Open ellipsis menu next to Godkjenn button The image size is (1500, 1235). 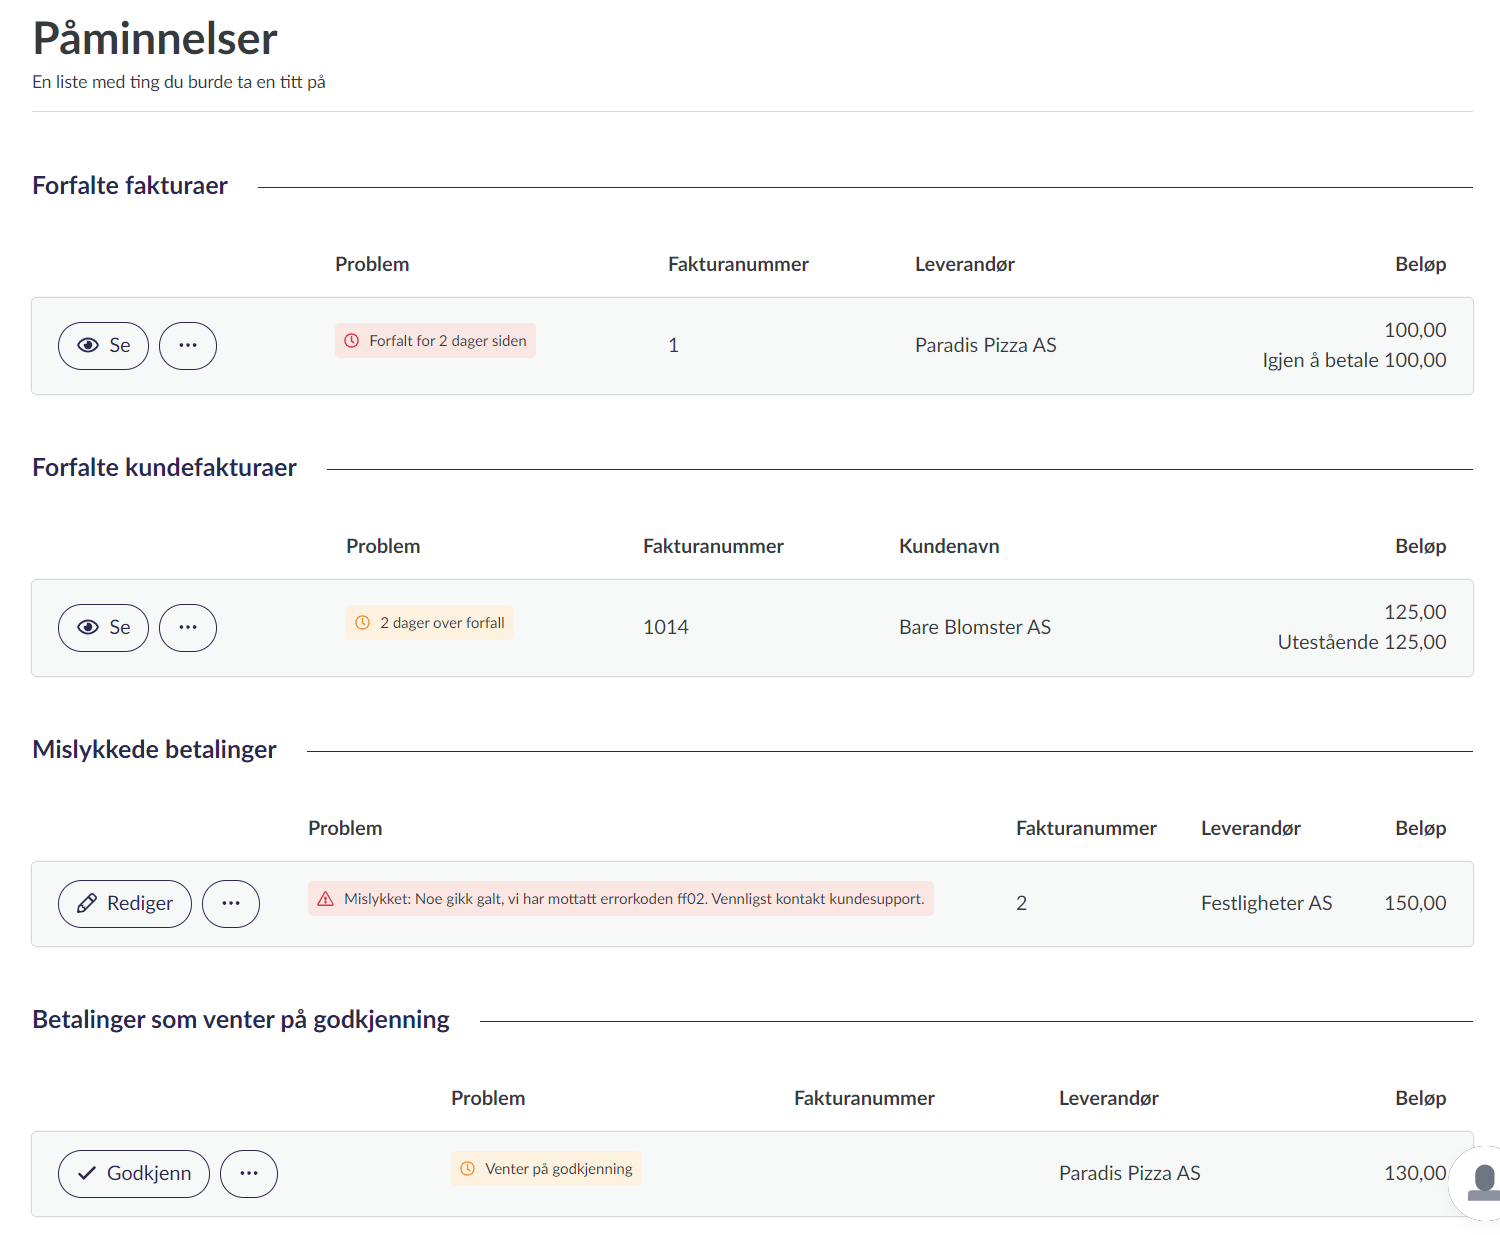(x=249, y=1174)
